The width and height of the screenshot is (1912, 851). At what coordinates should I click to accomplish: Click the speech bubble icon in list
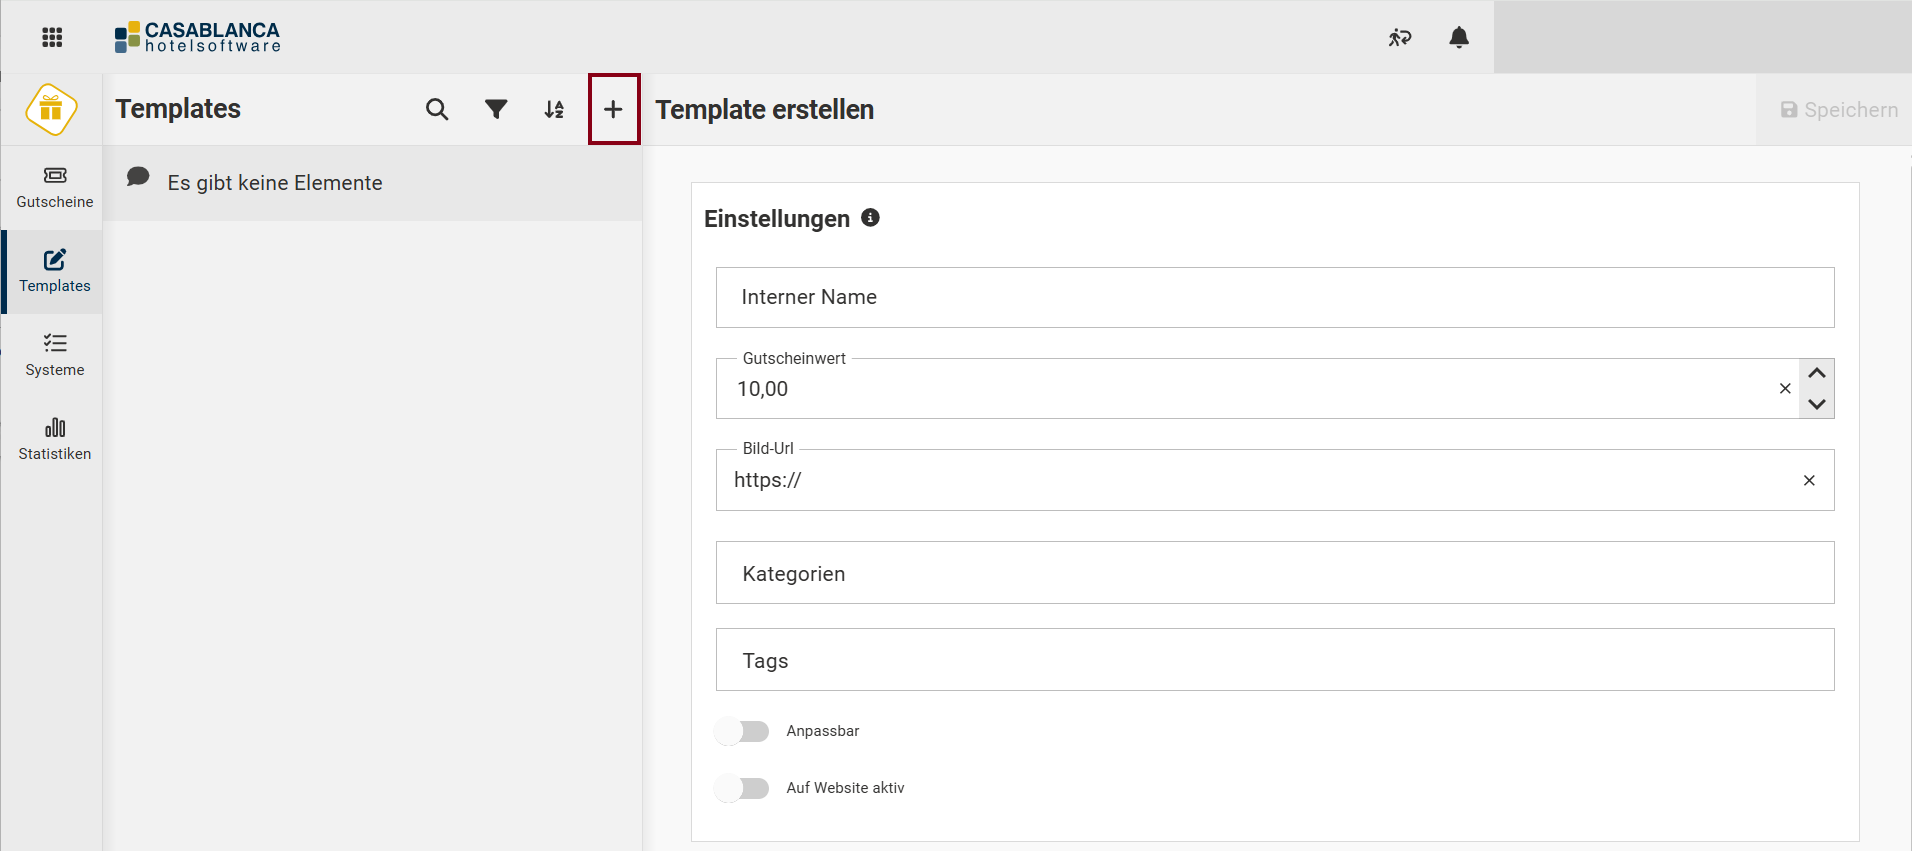coord(138,177)
